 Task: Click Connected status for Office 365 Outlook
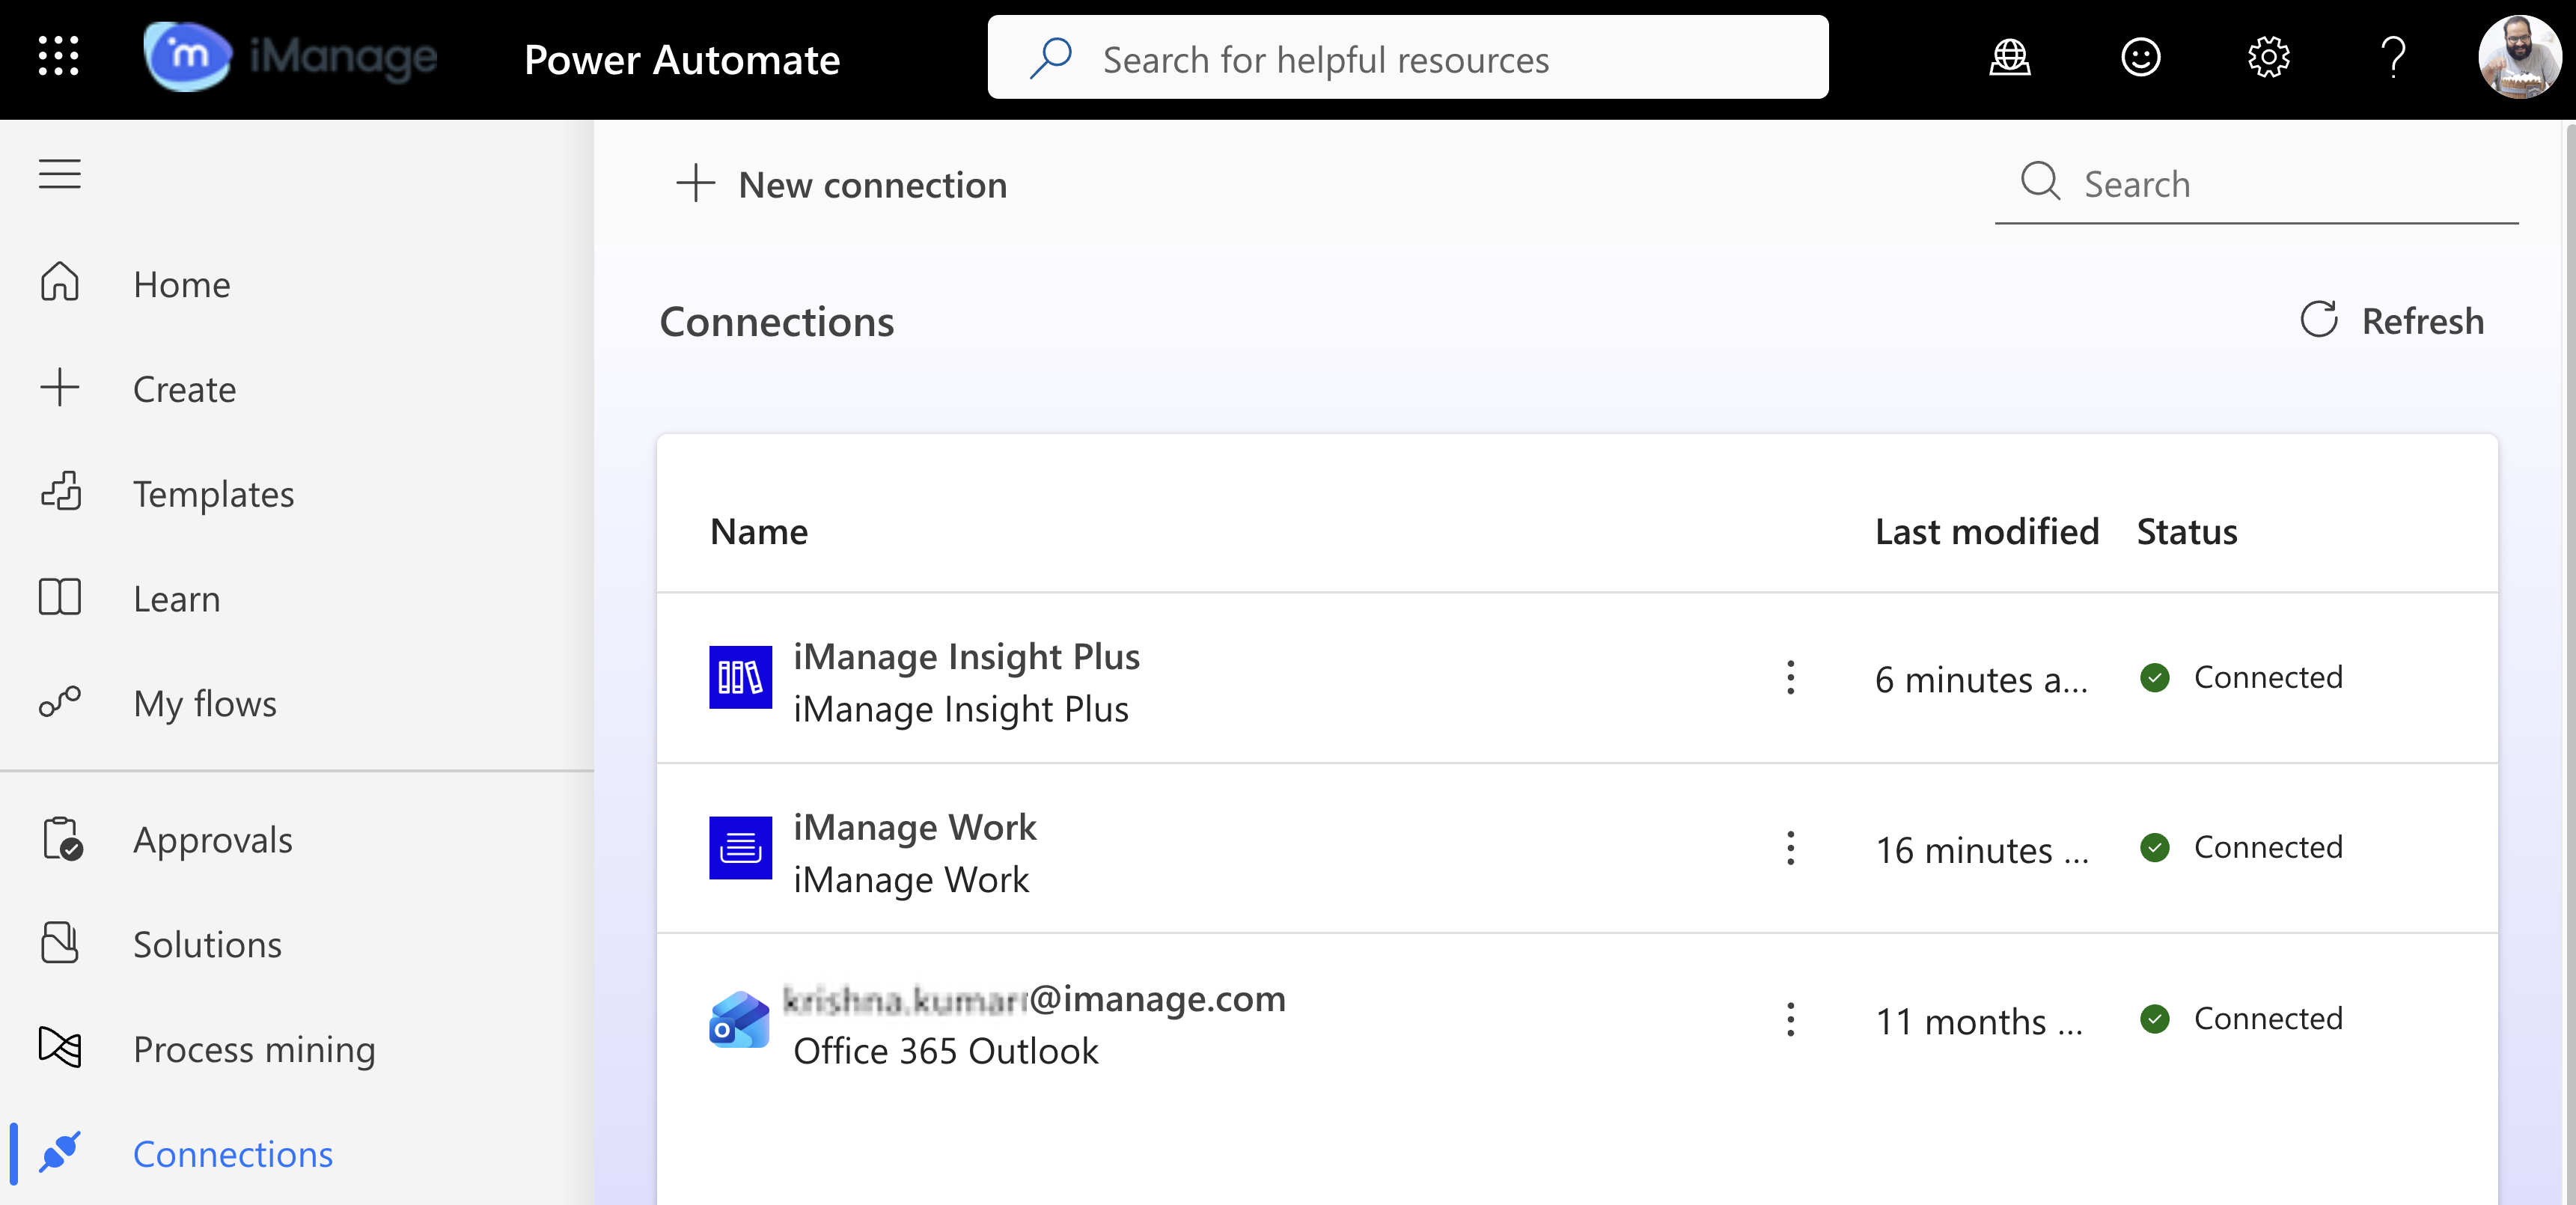tap(2268, 1018)
